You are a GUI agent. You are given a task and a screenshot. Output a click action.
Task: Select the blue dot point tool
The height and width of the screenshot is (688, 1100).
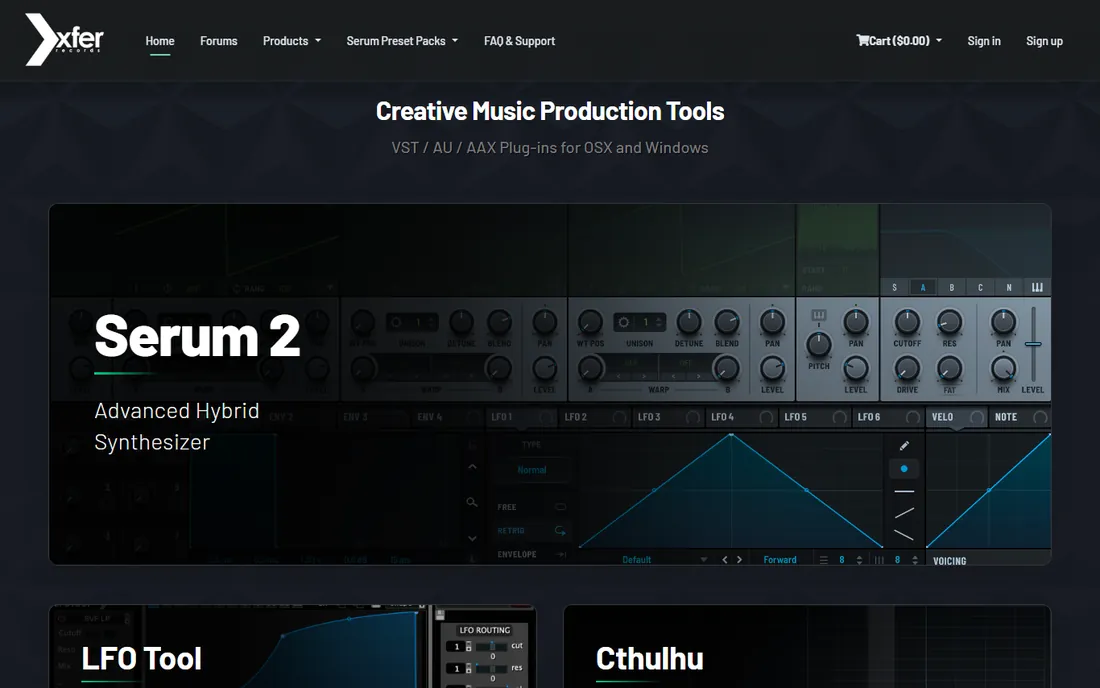point(904,468)
